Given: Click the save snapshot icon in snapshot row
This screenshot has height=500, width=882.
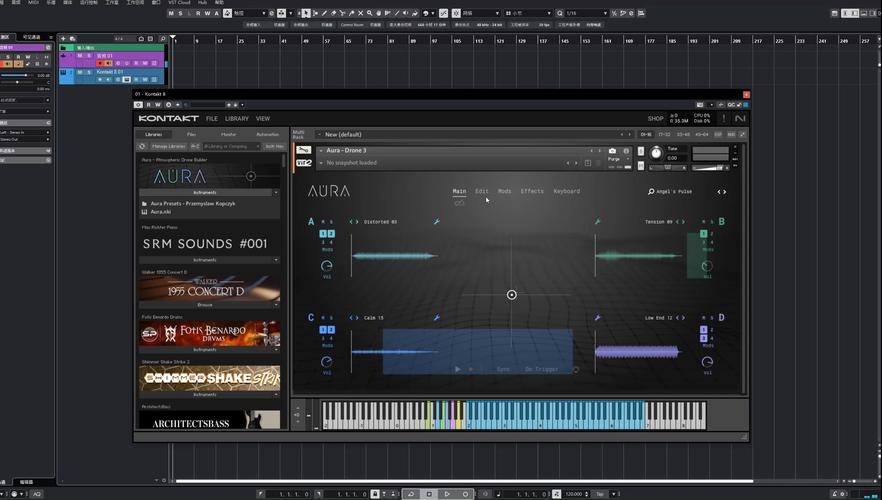Looking at the screenshot, I should [x=588, y=163].
